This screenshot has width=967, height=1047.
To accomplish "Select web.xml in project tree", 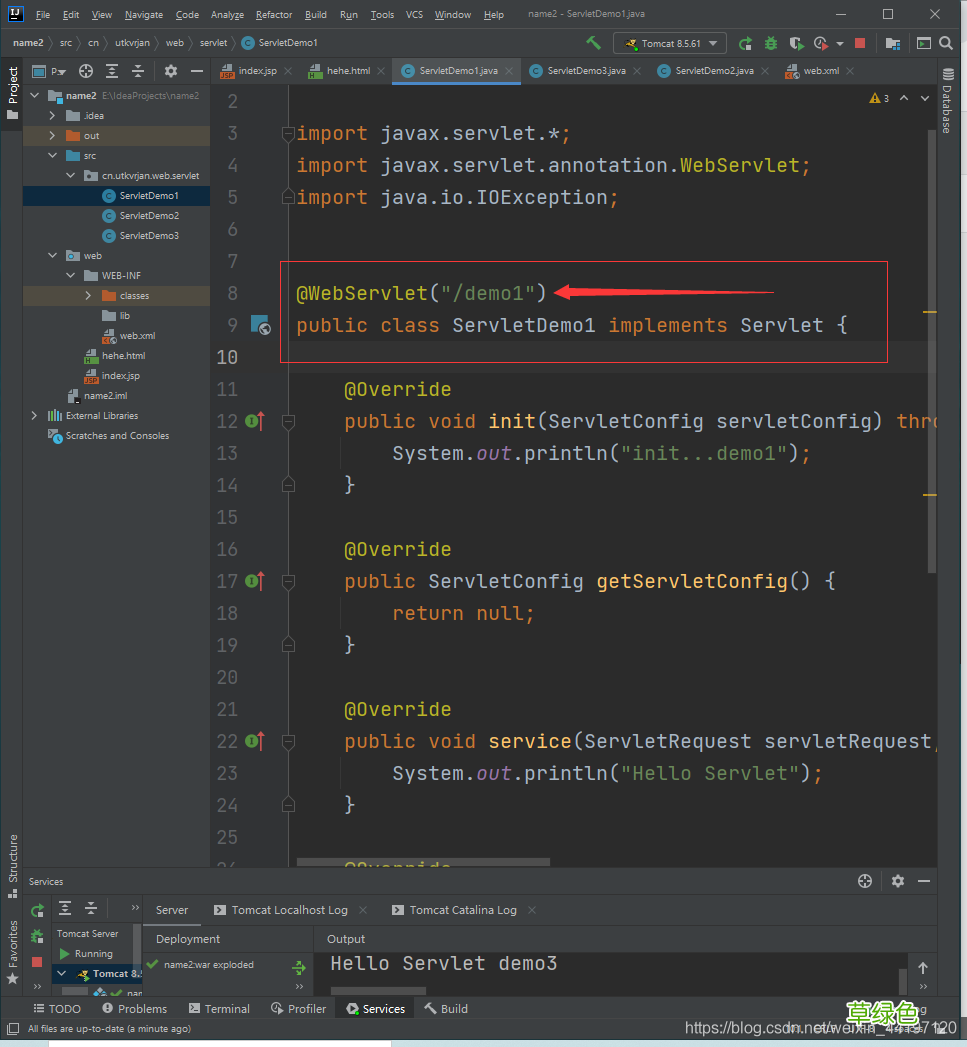I will coord(137,336).
